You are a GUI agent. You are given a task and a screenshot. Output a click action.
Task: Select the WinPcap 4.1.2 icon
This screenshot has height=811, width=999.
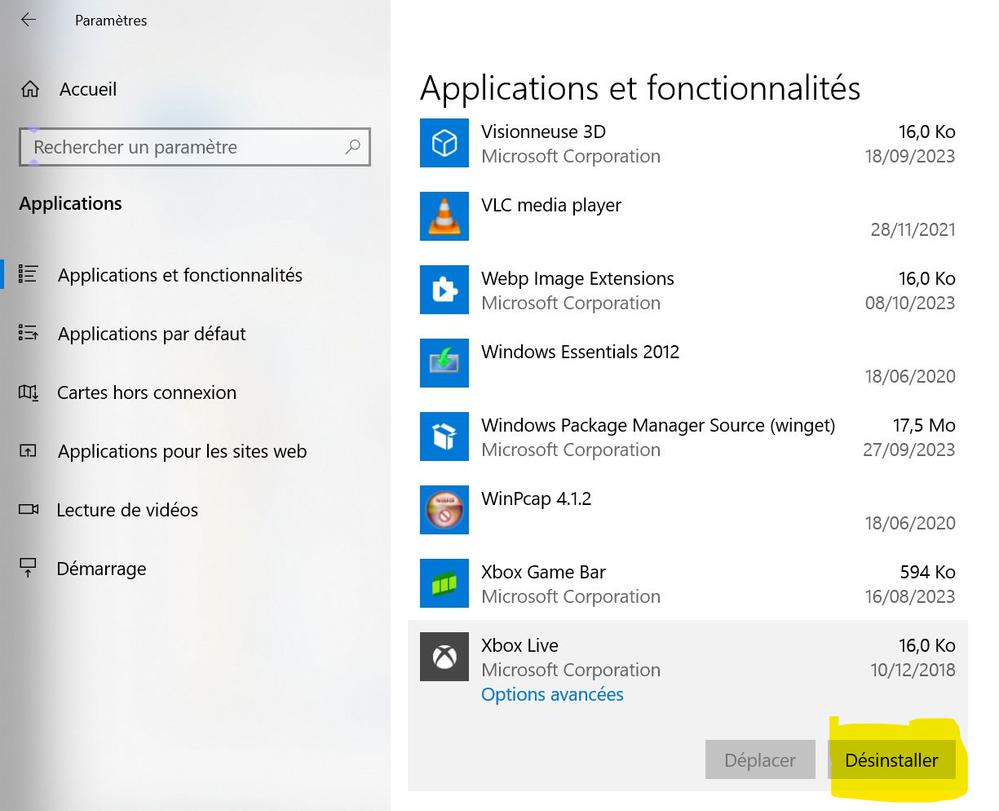(444, 510)
